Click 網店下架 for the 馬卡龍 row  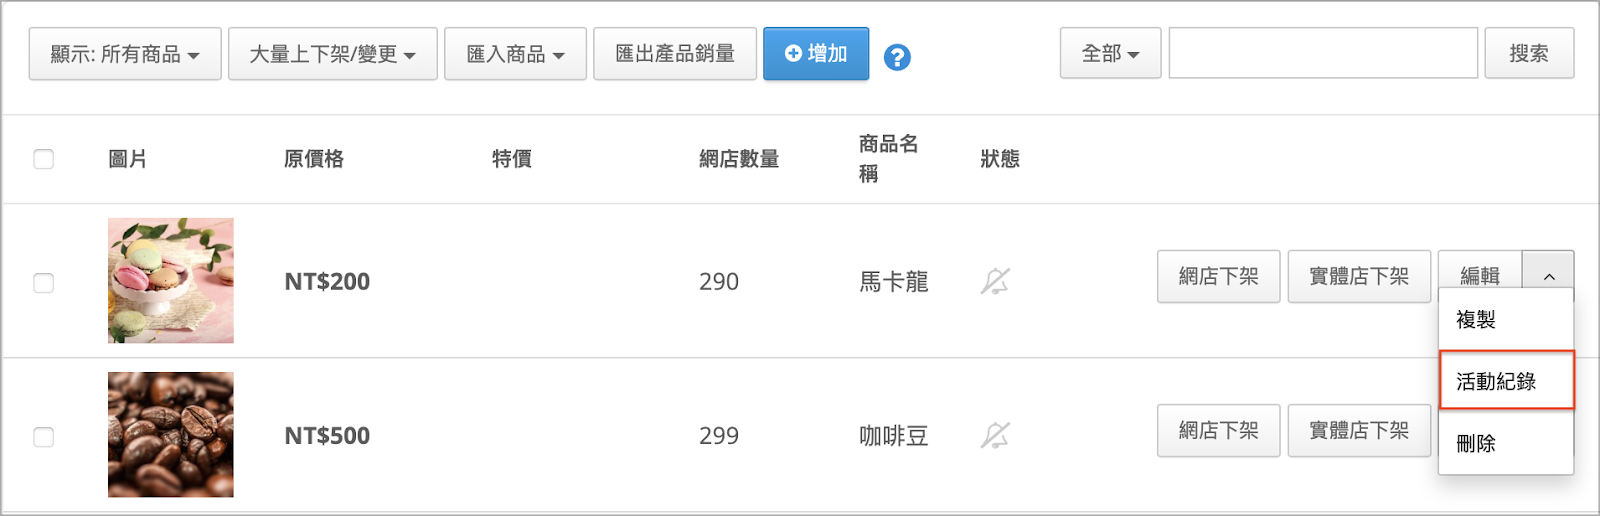pyautogui.click(x=1218, y=276)
